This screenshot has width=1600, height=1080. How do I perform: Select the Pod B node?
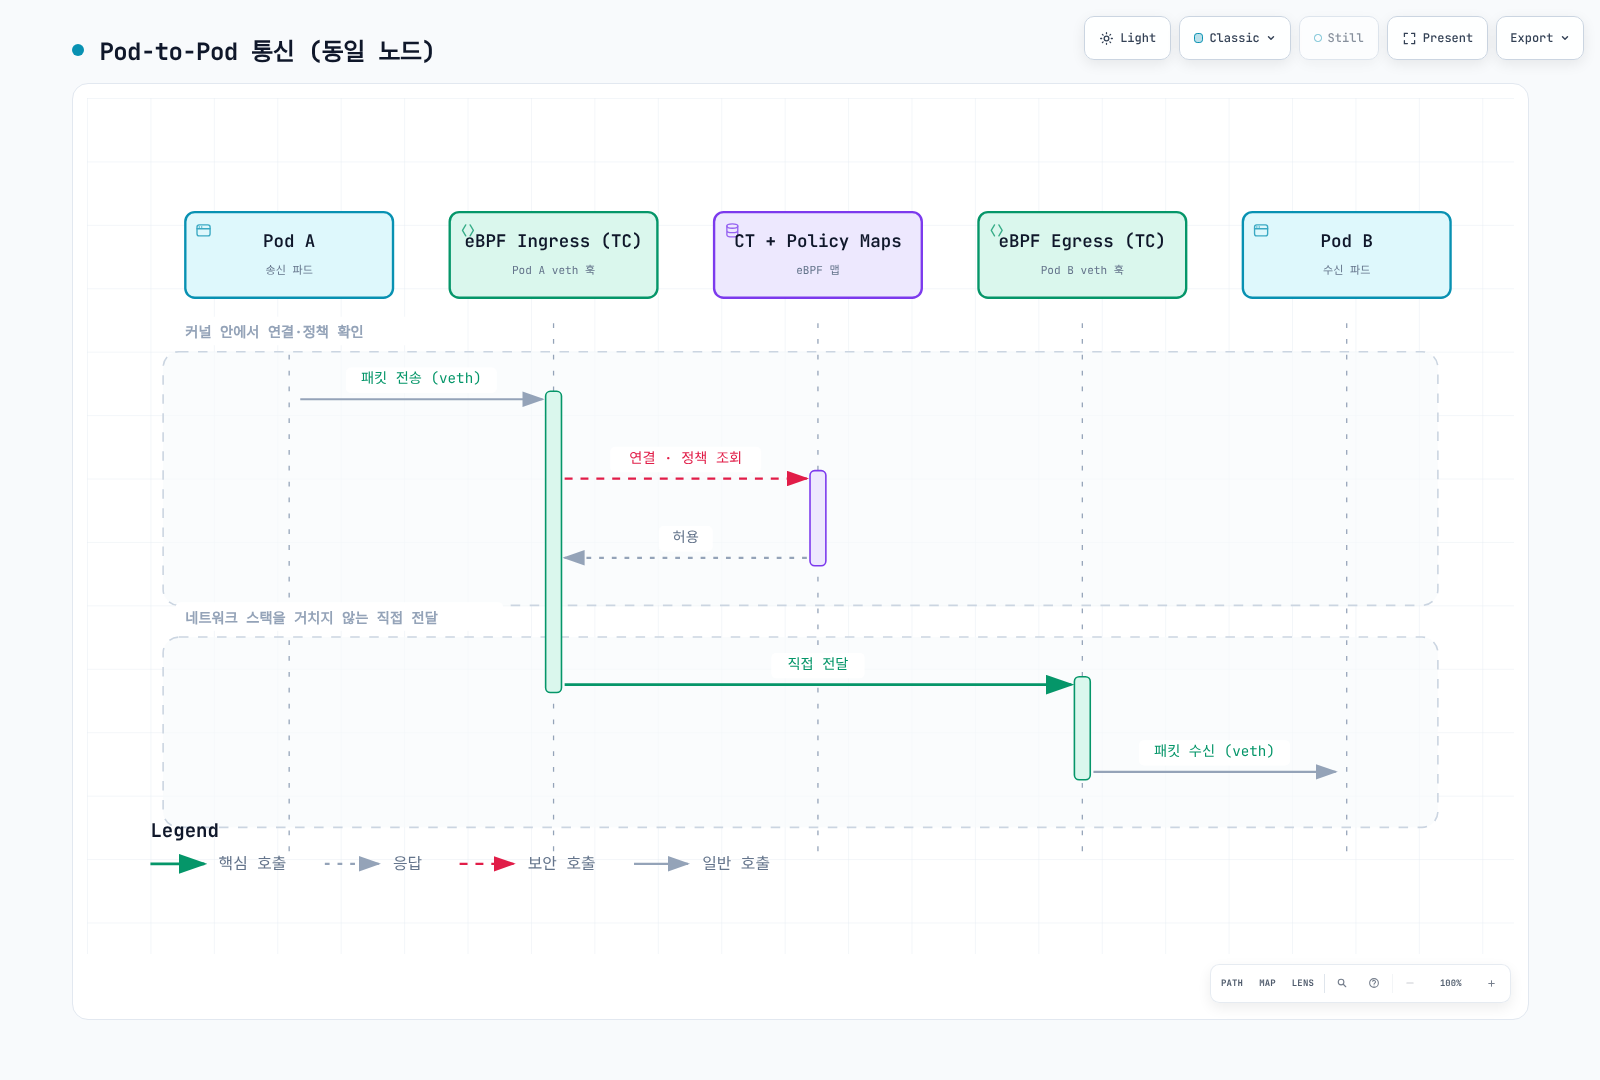pos(1346,255)
